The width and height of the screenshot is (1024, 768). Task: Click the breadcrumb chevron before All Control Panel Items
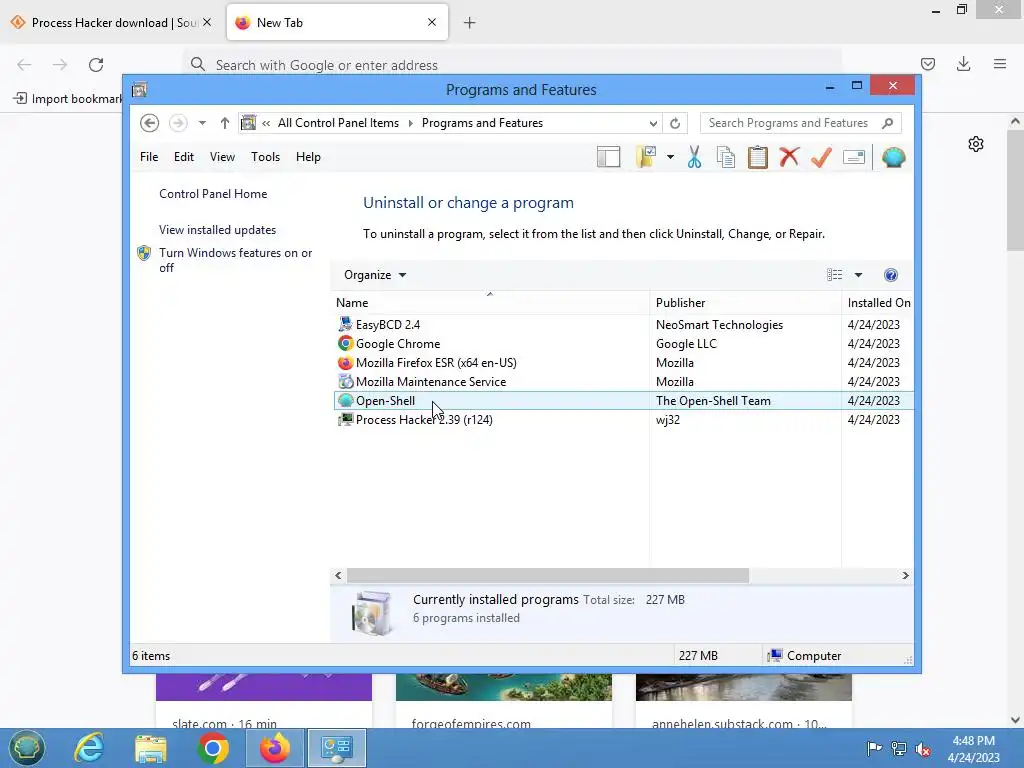(266, 123)
